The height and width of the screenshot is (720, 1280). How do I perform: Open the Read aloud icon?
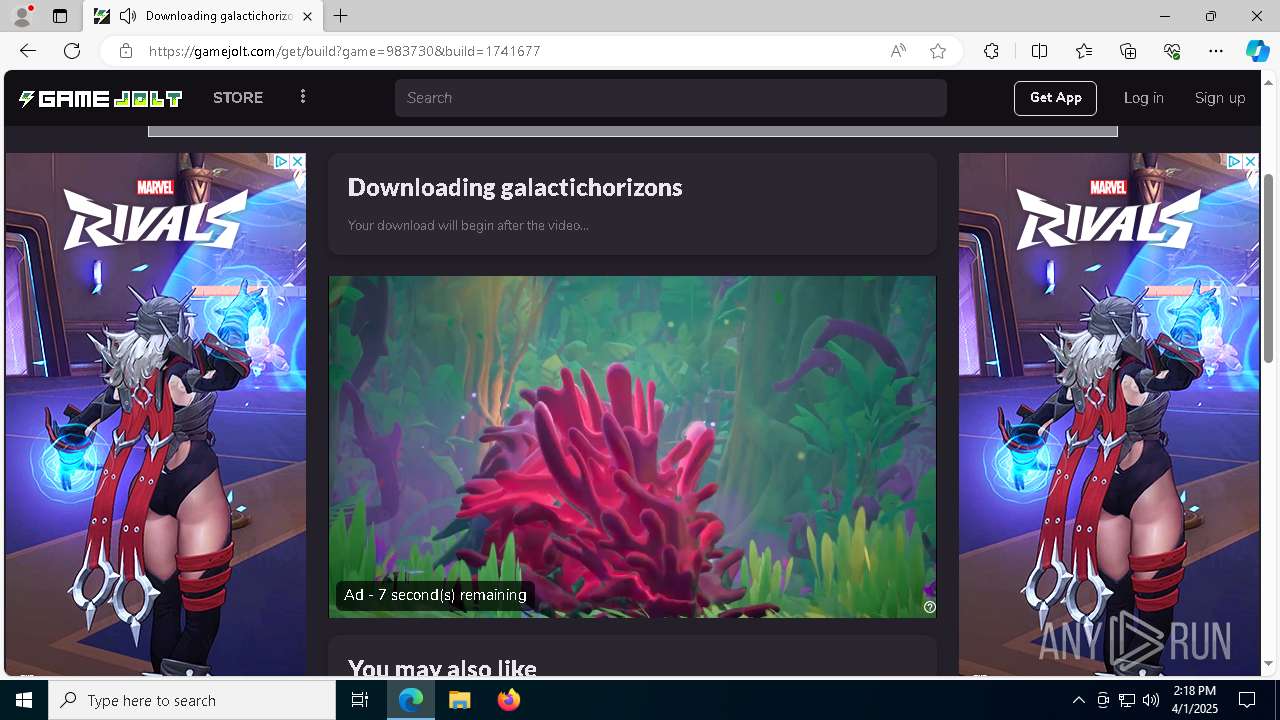pos(898,51)
